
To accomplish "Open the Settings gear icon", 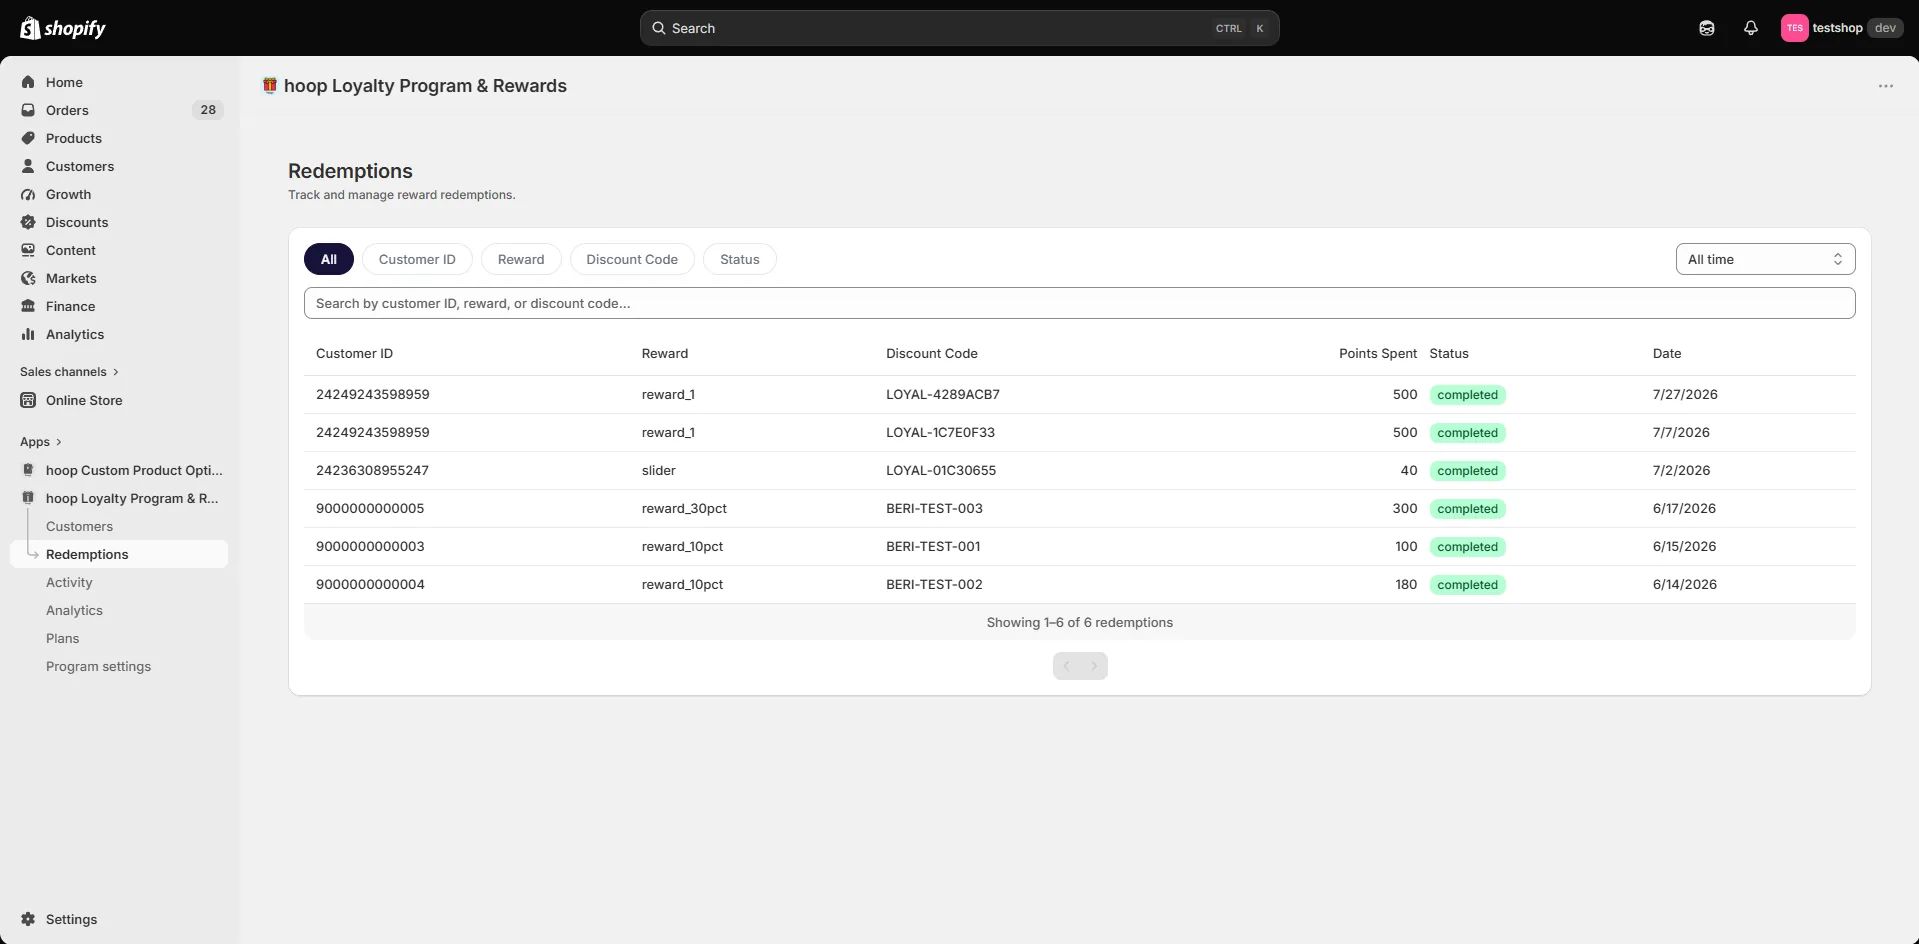I will tap(28, 919).
